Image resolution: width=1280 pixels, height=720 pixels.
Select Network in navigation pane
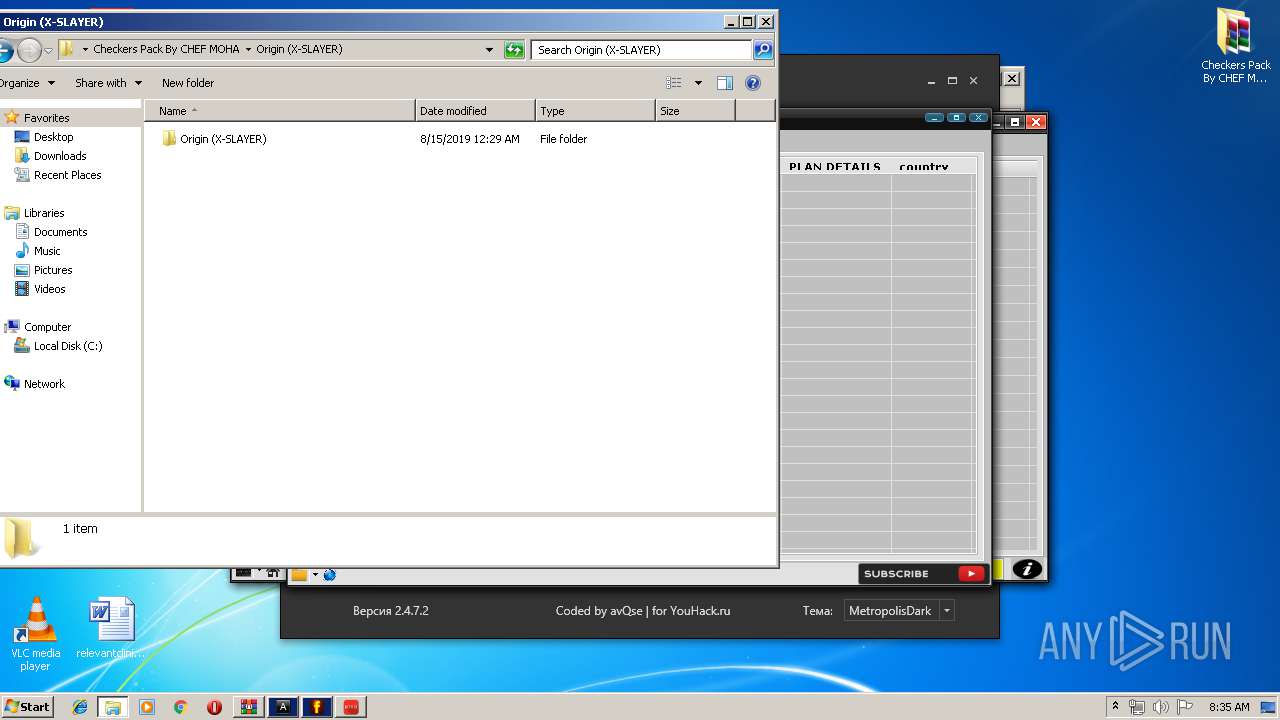44,384
